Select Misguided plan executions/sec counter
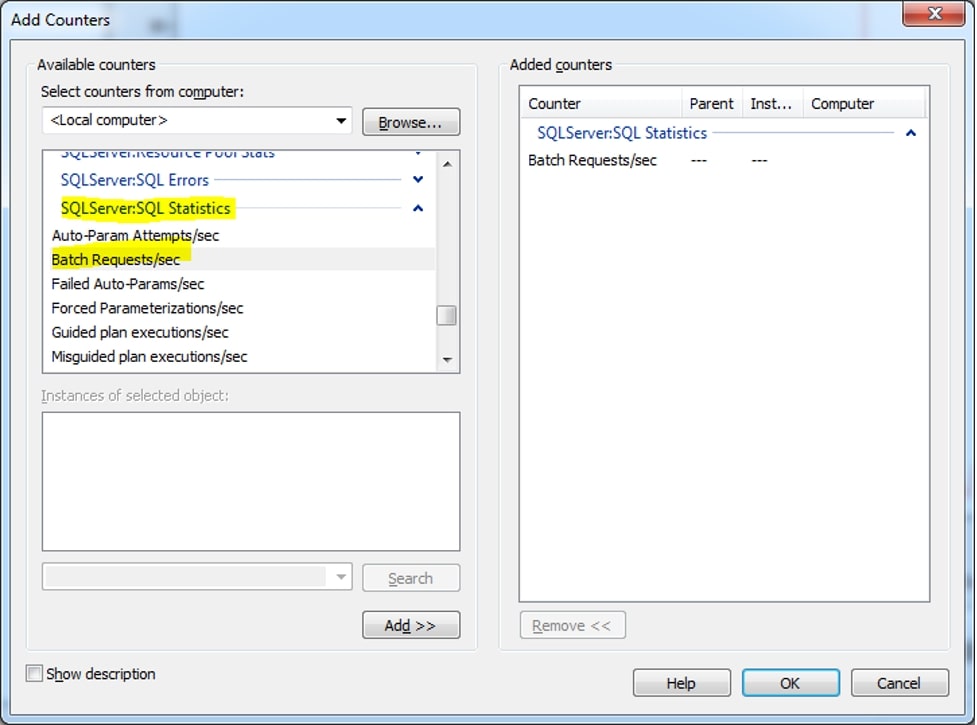 149,357
